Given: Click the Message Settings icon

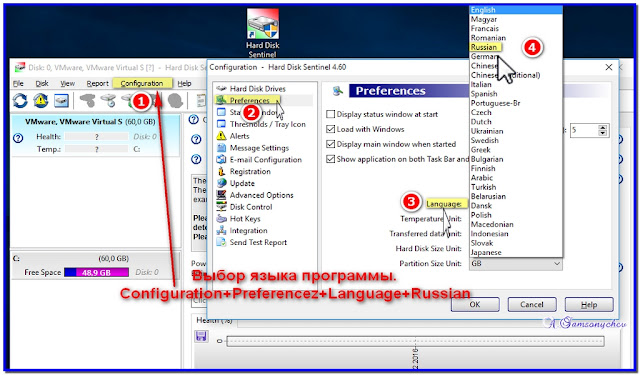Looking at the screenshot, I should pyautogui.click(x=221, y=148).
